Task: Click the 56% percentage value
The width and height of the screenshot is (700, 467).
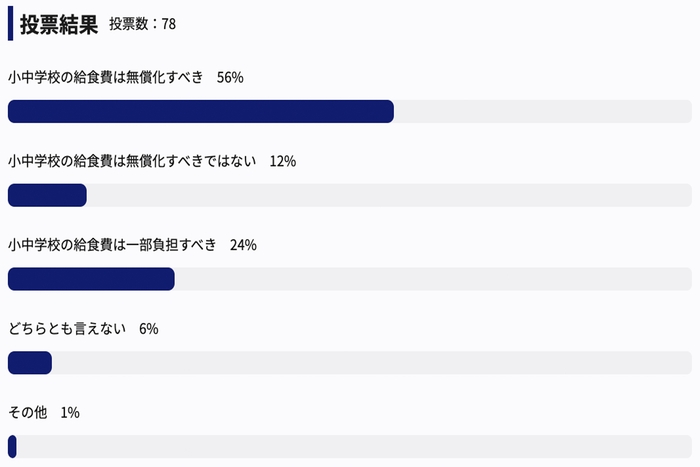Action: coord(230,77)
